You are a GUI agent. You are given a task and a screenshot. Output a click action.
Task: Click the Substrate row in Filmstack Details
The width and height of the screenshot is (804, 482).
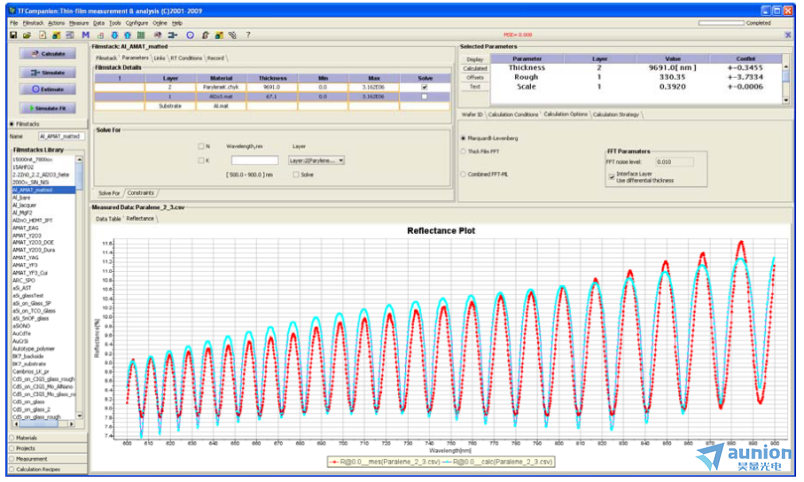pos(272,106)
